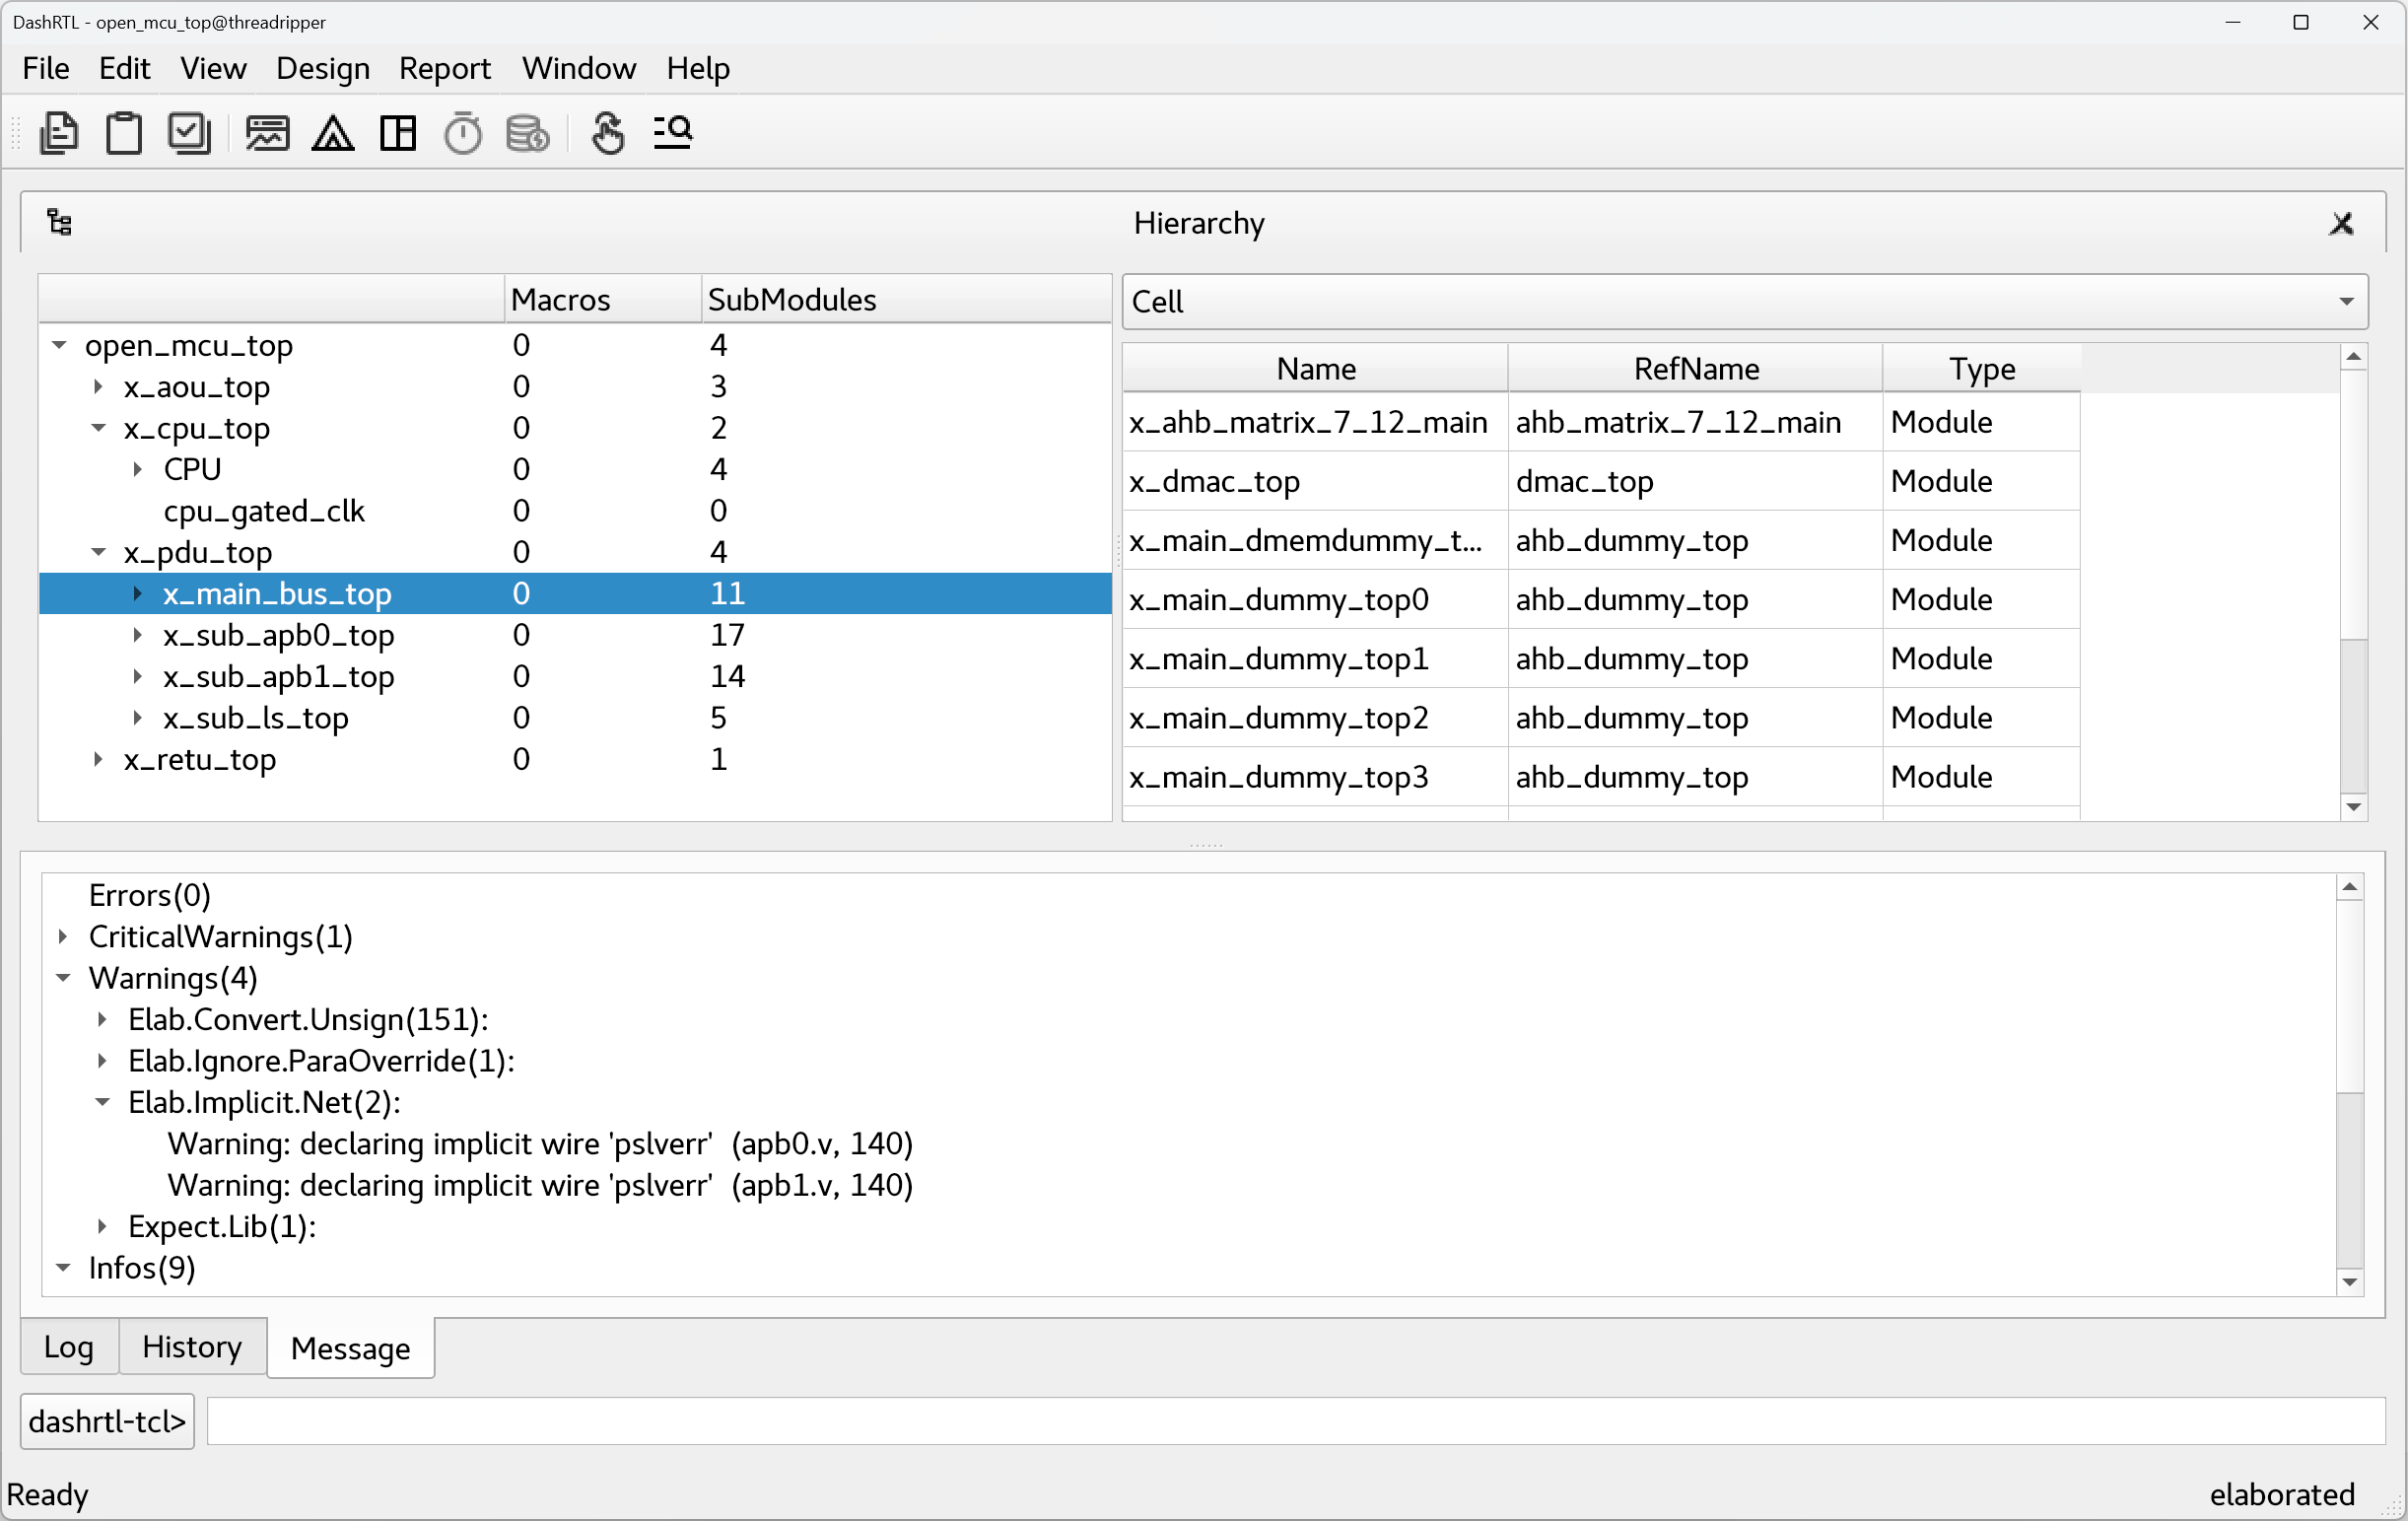Close the Hierarchy panel
This screenshot has height=1521, width=2408.
pos(2340,223)
